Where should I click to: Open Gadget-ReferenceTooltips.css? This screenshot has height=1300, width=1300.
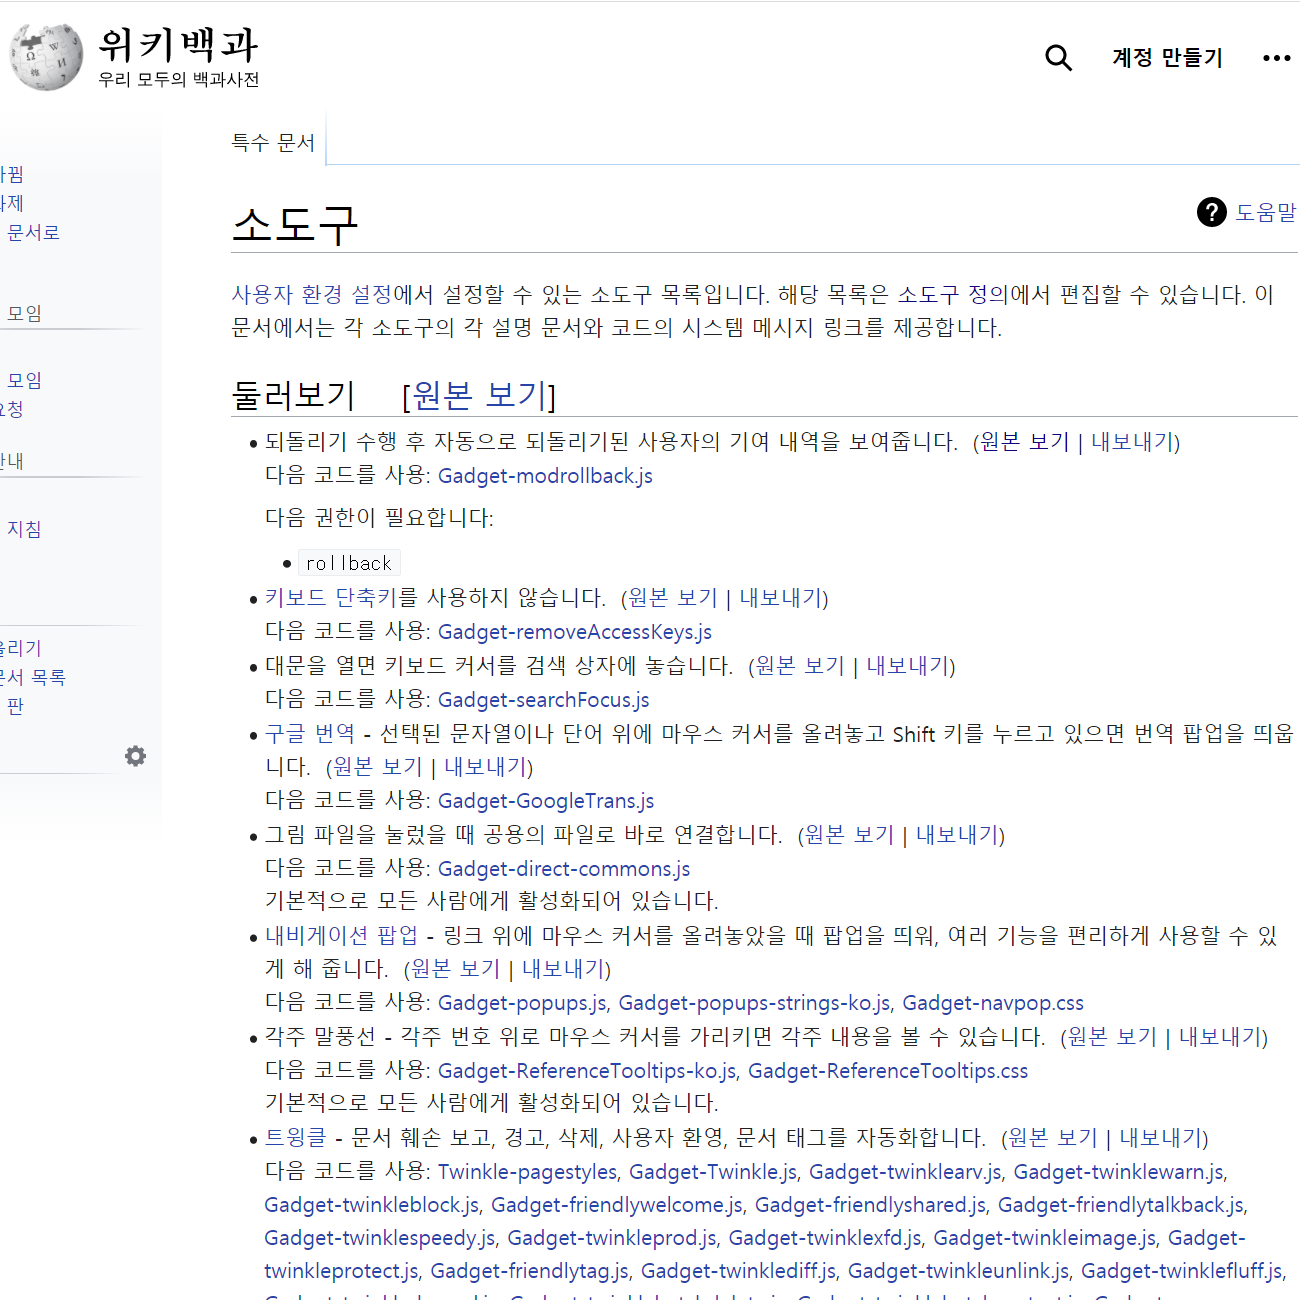click(888, 1071)
